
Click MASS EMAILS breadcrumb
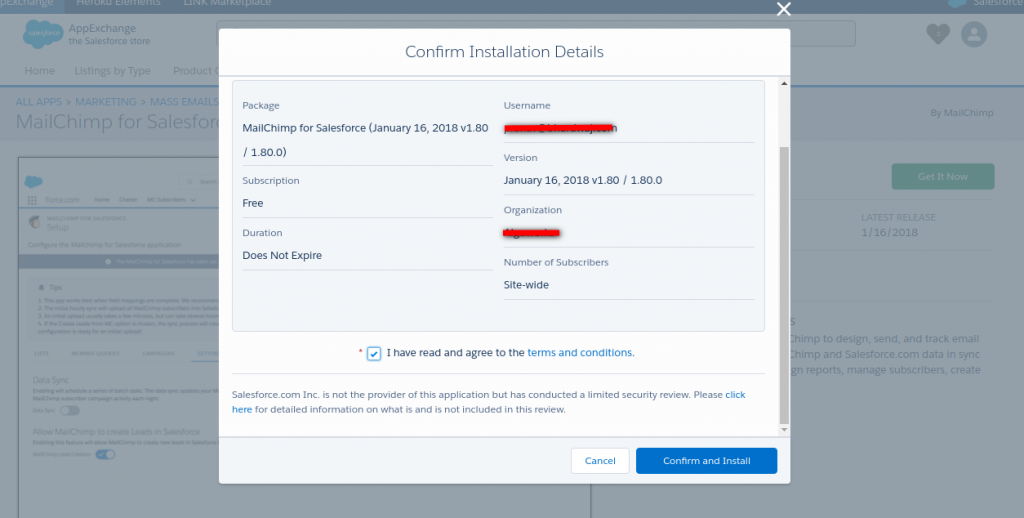point(184,102)
